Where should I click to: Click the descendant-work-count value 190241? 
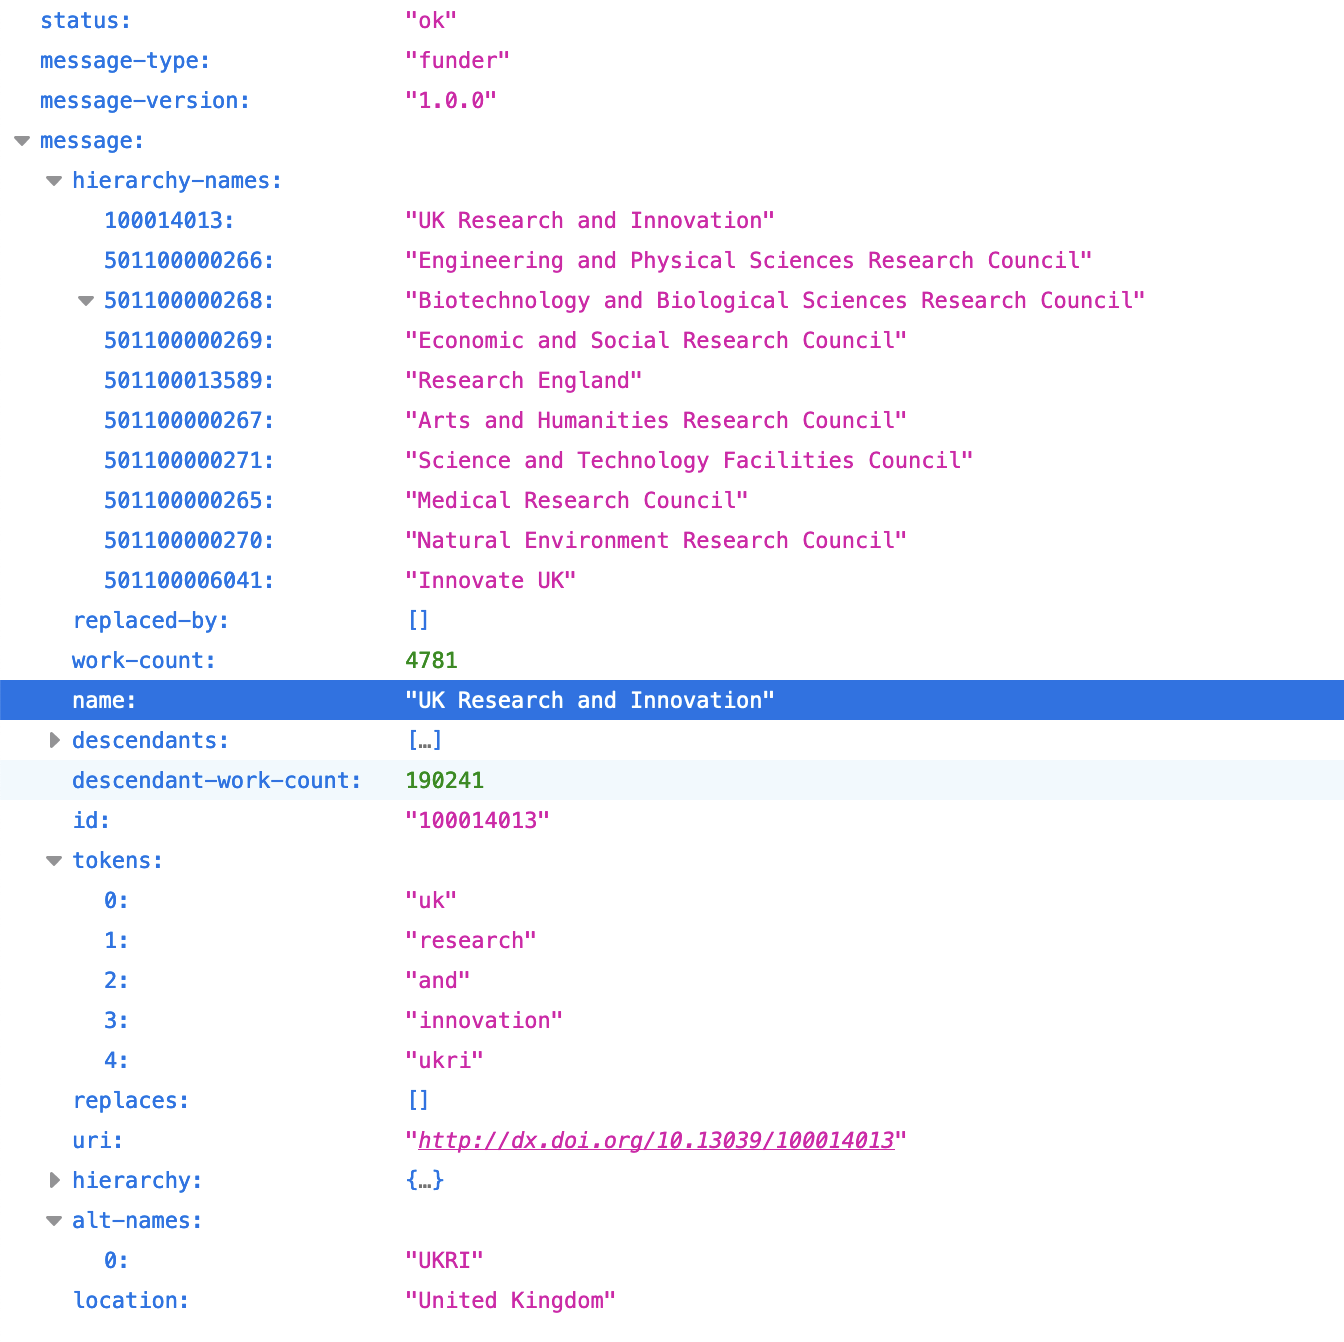pyautogui.click(x=444, y=780)
